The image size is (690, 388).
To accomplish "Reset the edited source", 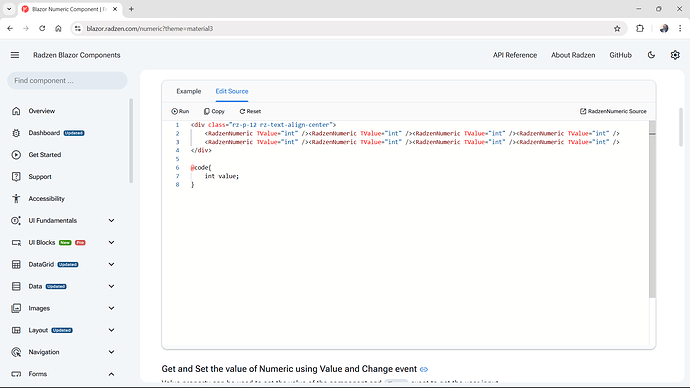I will tap(250, 111).
